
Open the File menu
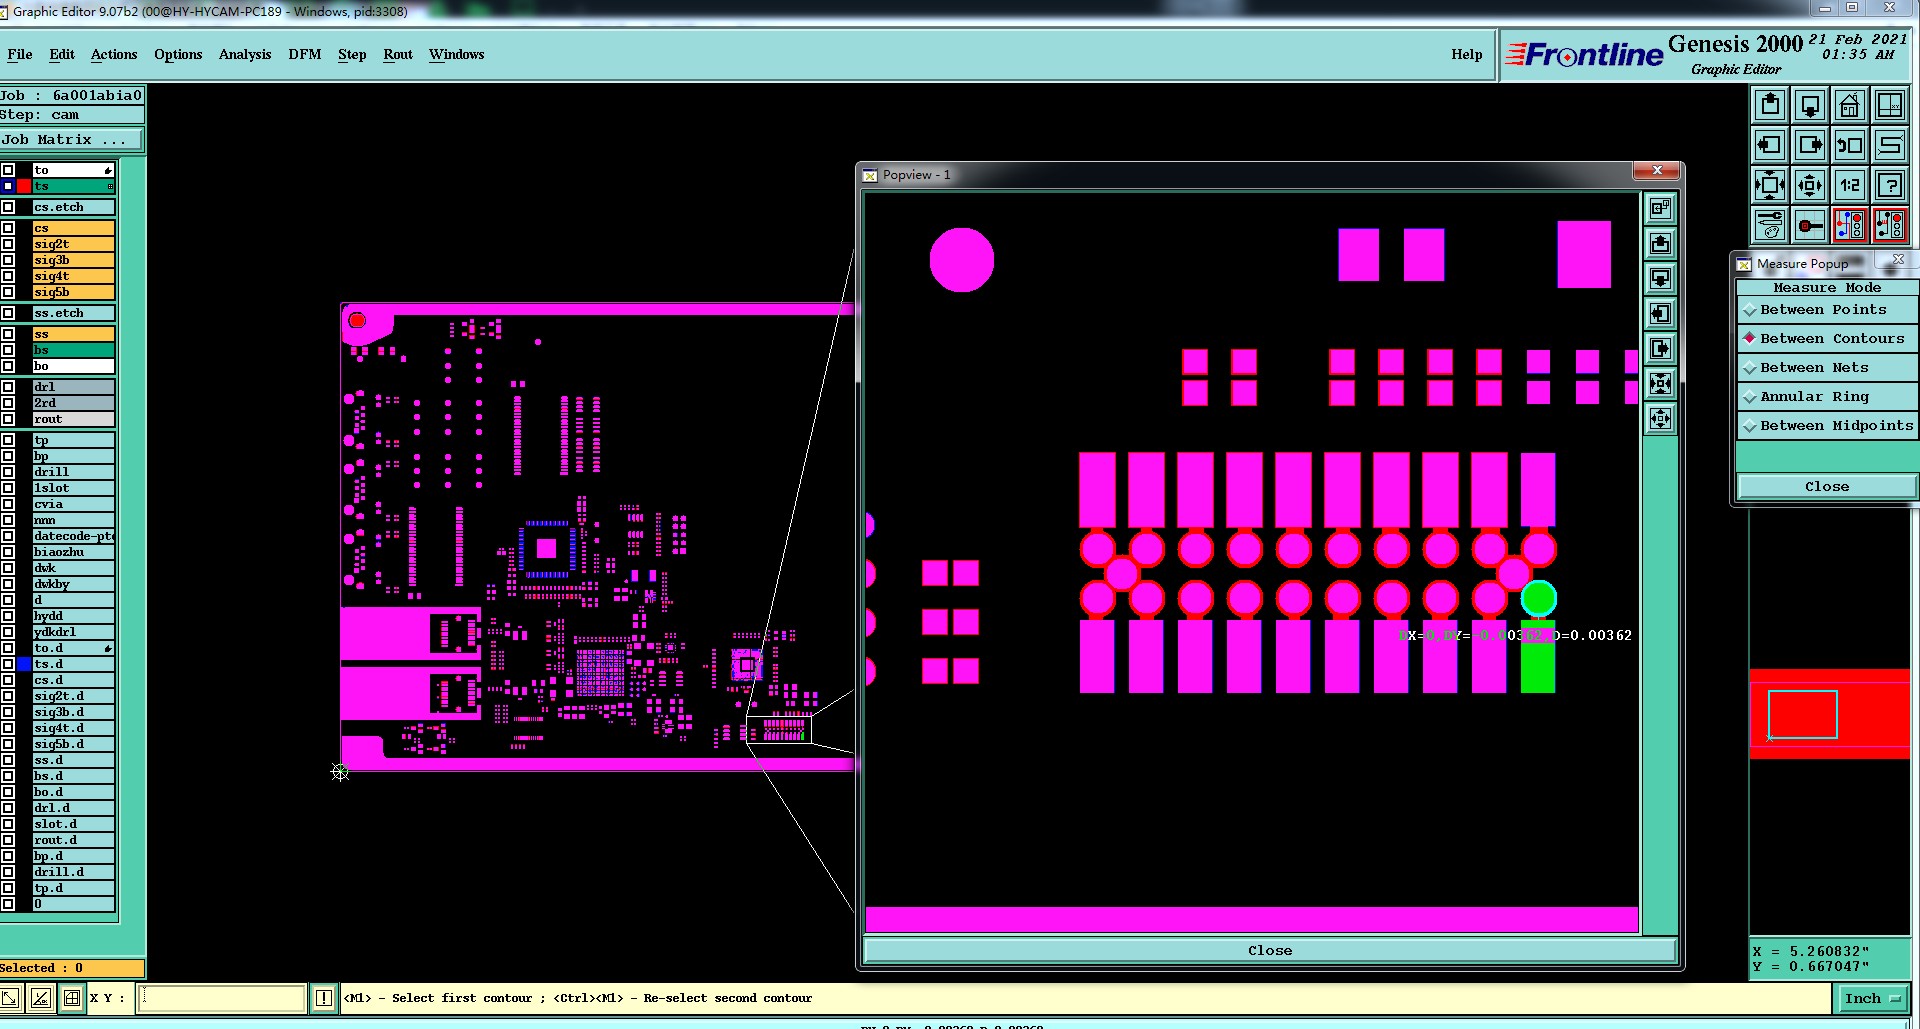(20, 55)
